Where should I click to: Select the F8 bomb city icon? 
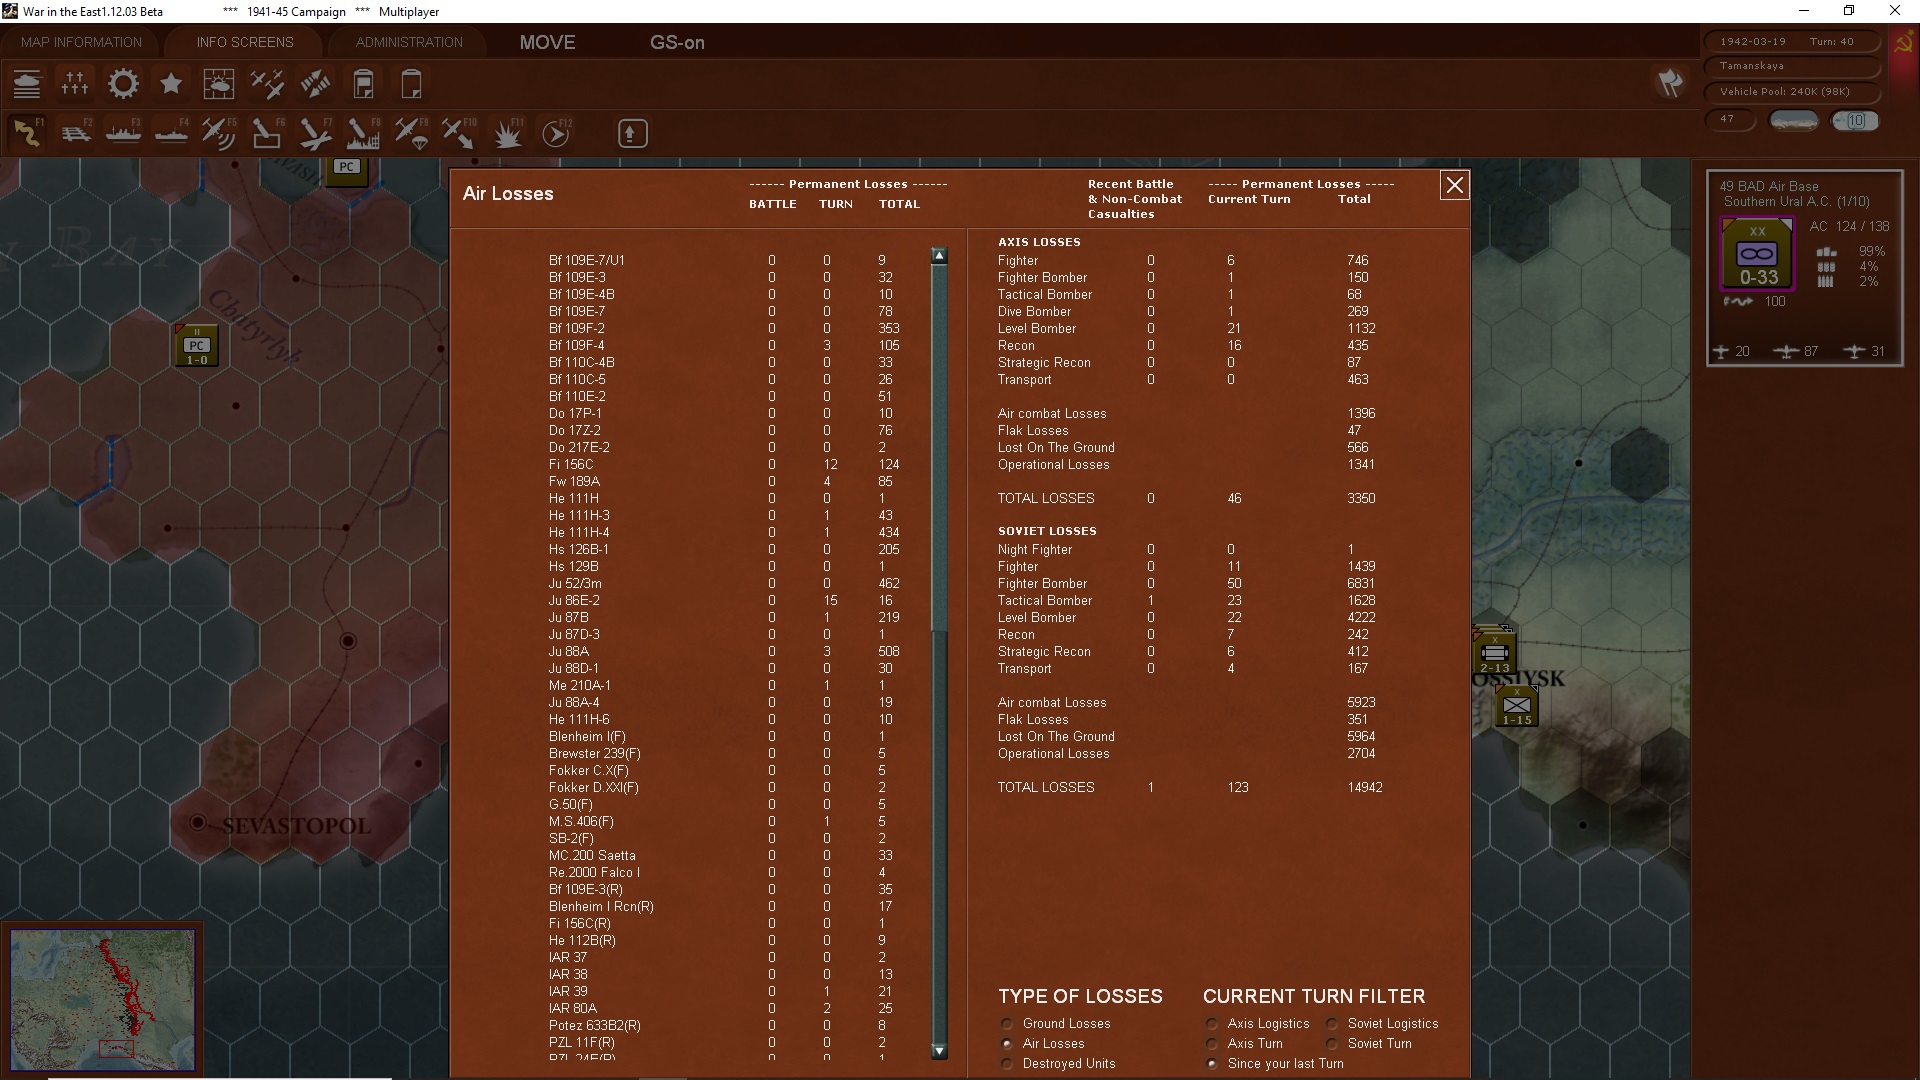tap(363, 133)
